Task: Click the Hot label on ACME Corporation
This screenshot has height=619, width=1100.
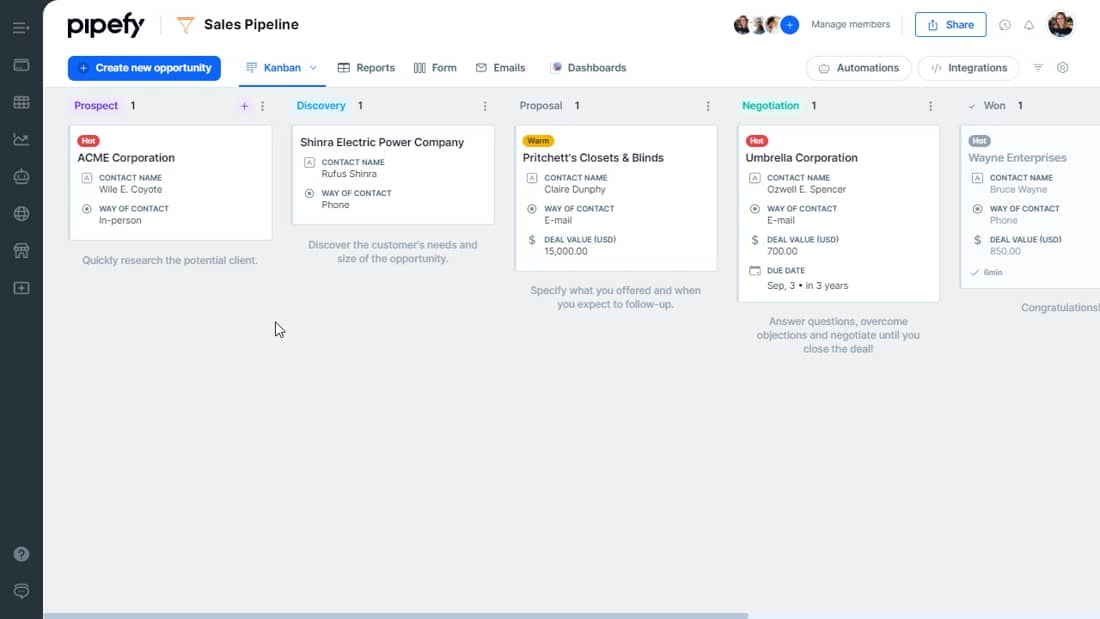Action: 88,141
